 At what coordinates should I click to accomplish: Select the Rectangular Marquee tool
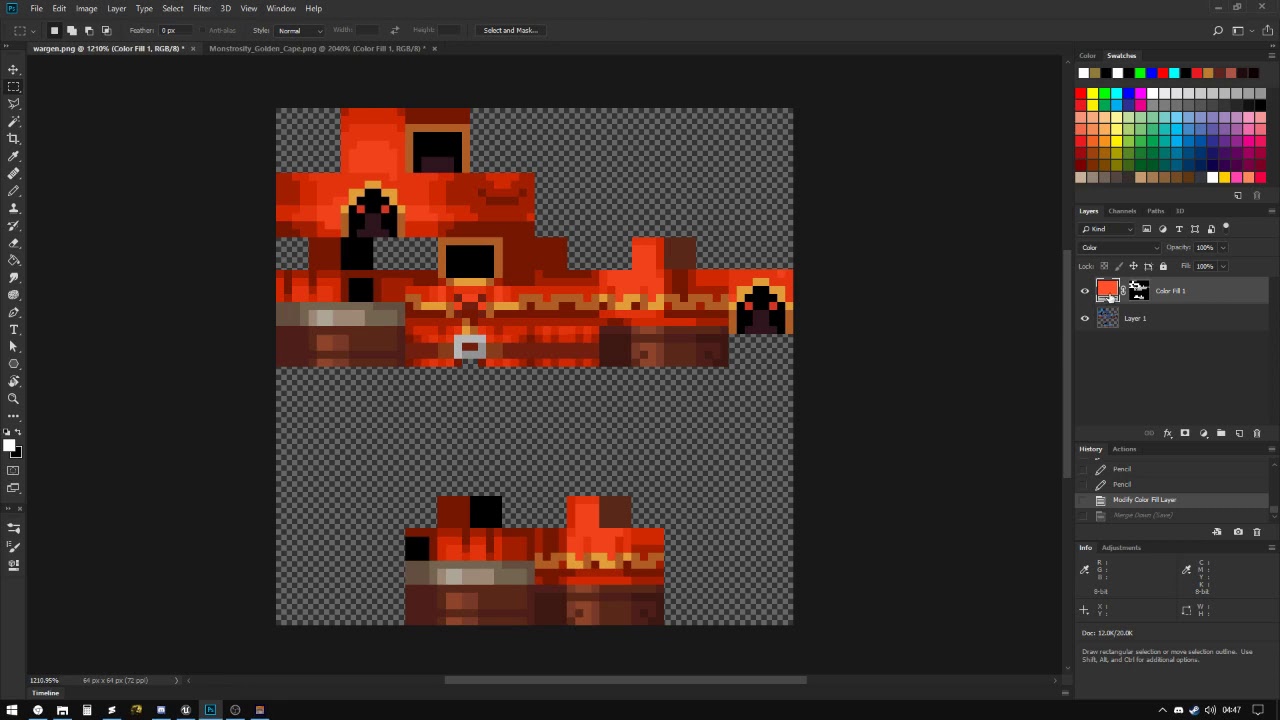[x=14, y=87]
